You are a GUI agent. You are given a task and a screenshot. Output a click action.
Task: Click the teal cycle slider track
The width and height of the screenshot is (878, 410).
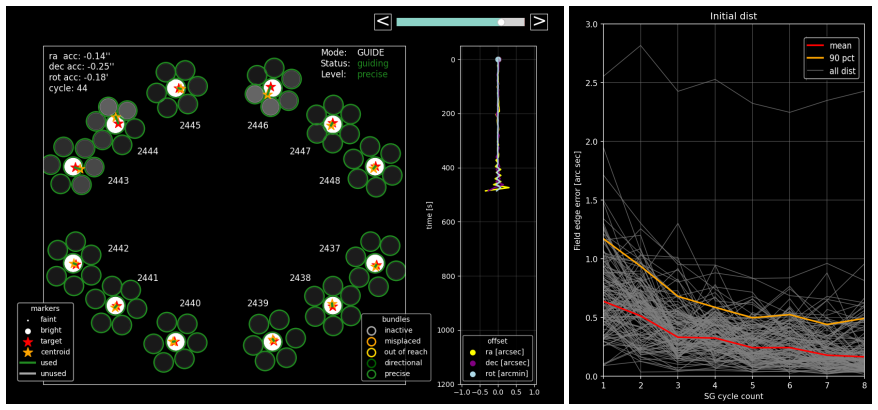click(460, 22)
